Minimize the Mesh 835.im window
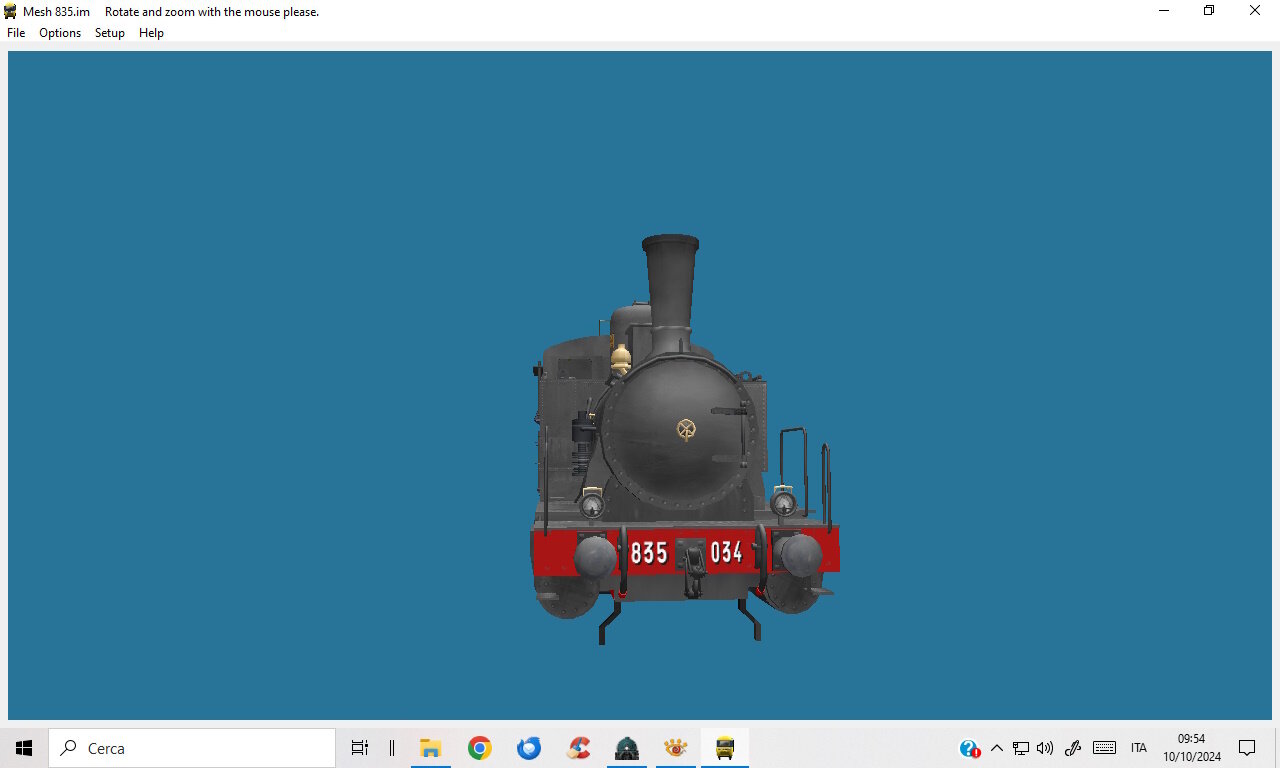The width and height of the screenshot is (1280, 768). [x=1164, y=11]
